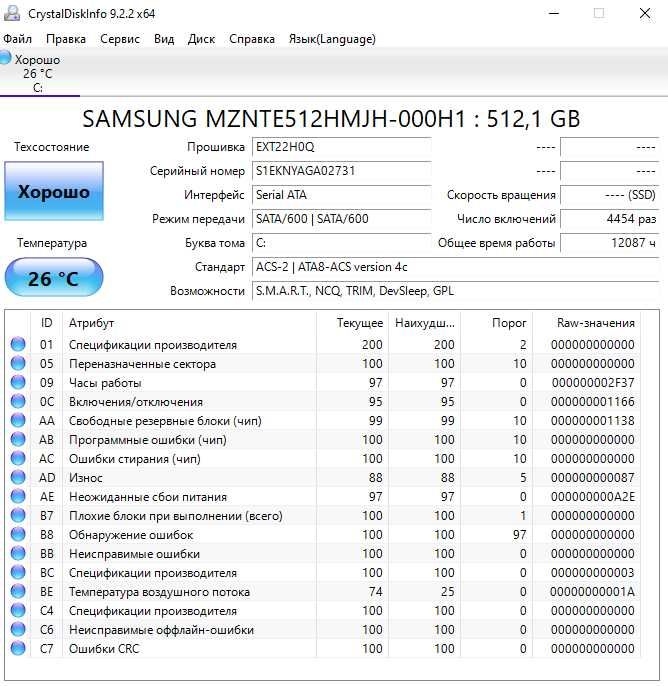Click status icon for C6 Неисправимые оффлайн-ошибки
The image size is (668, 686).
point(18,630)
